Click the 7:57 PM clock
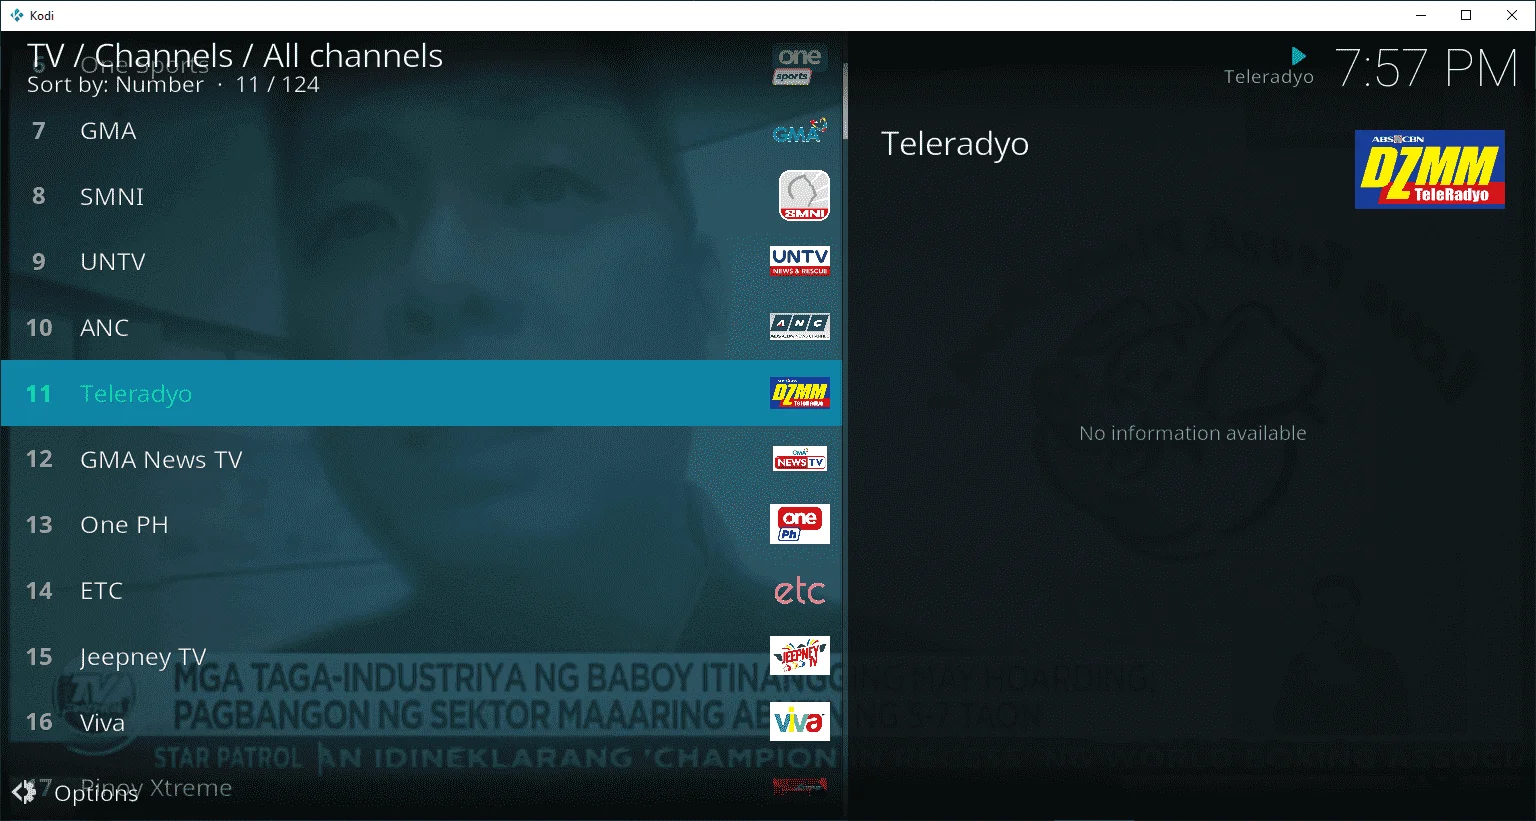The height and width of the screenshot is (821, 1536). 1426,68
